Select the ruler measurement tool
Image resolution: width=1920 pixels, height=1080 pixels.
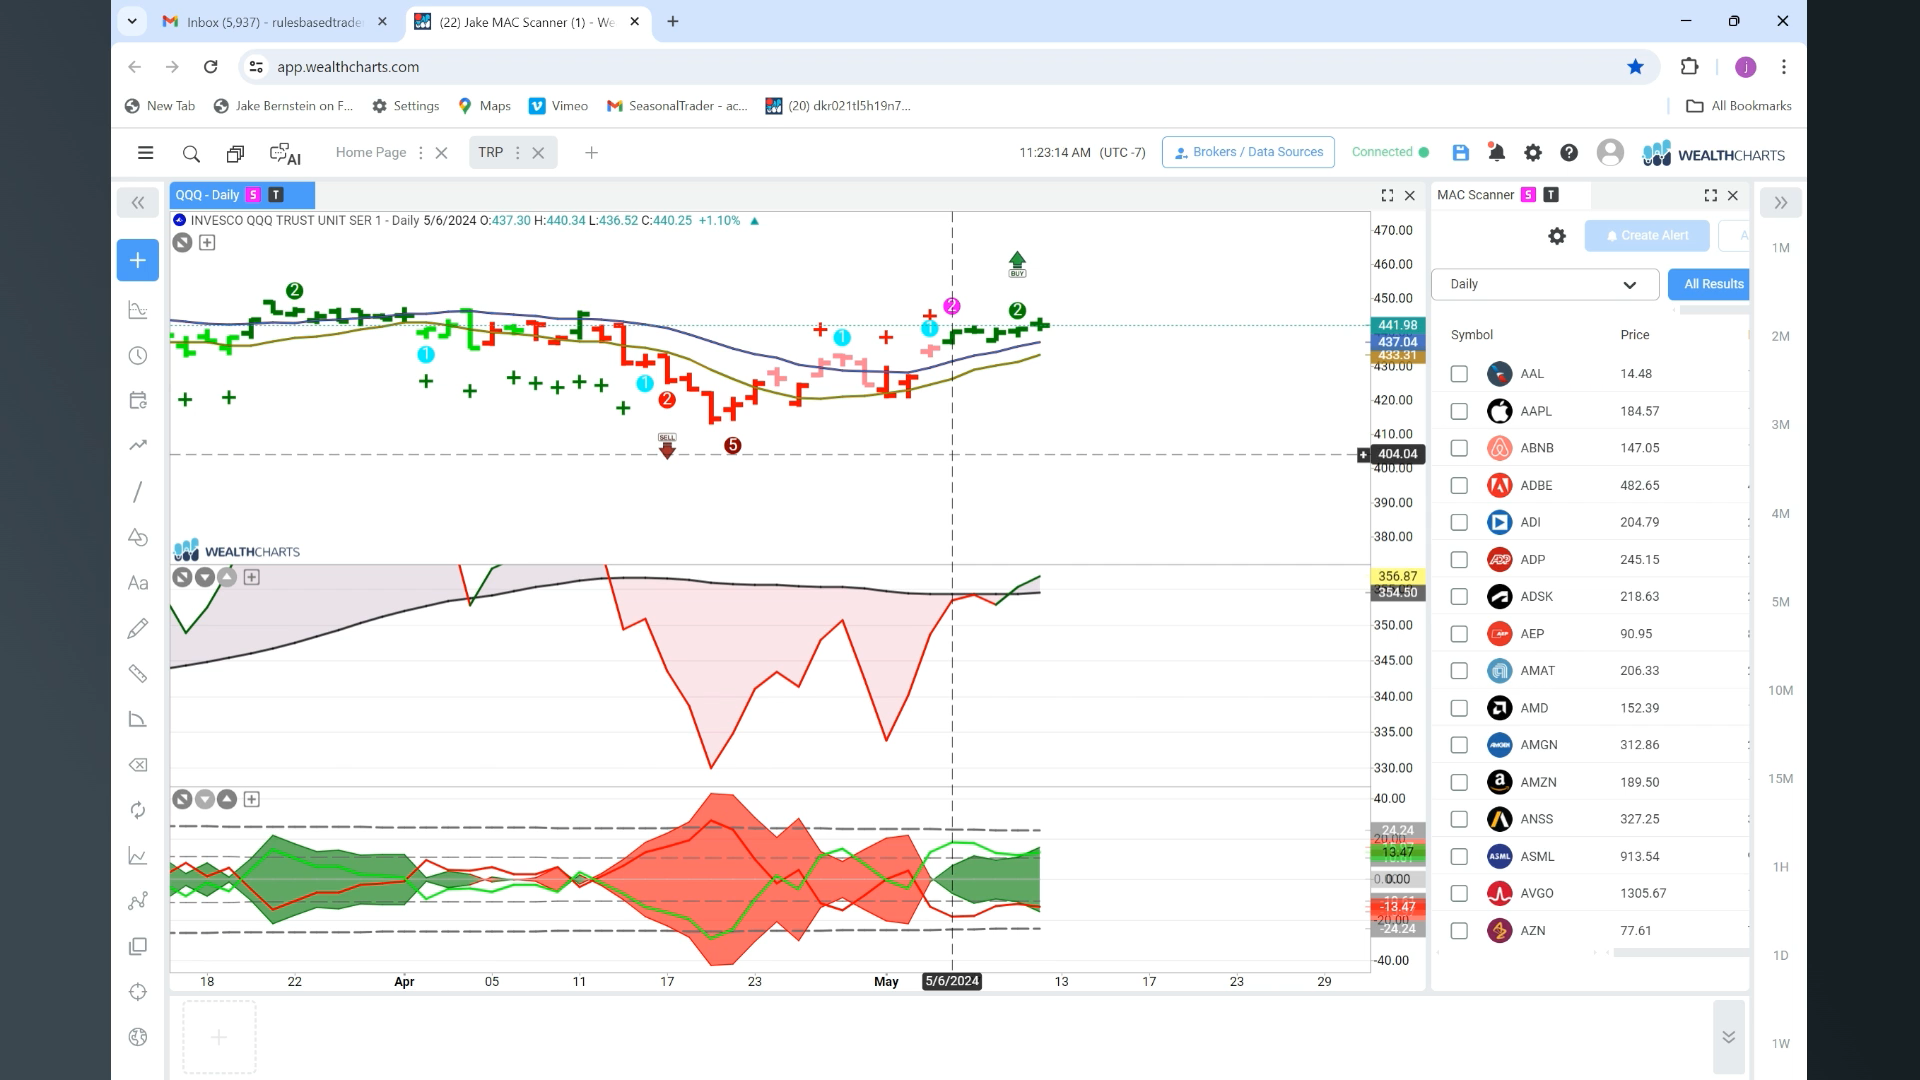138,673
